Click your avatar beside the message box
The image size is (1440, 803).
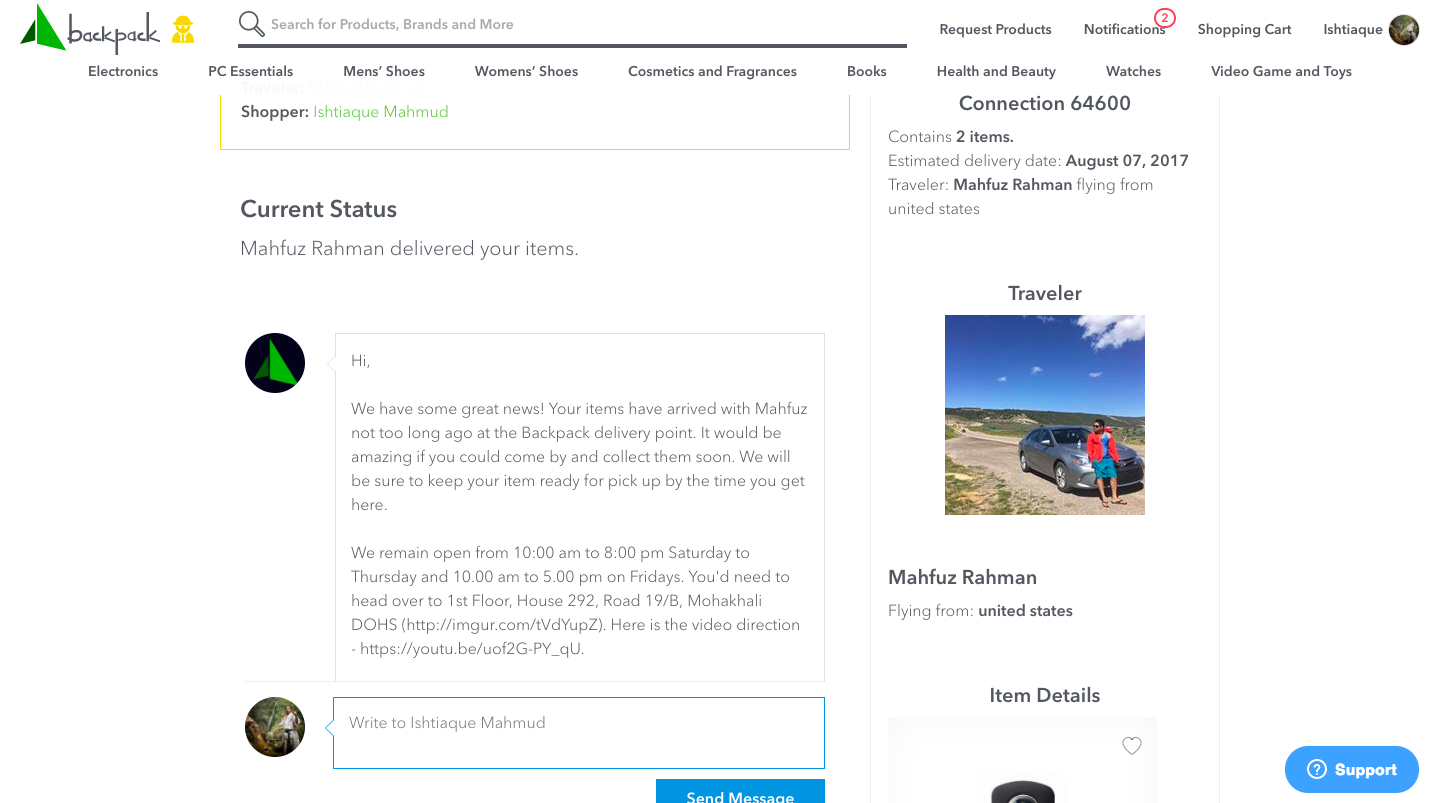275,727
